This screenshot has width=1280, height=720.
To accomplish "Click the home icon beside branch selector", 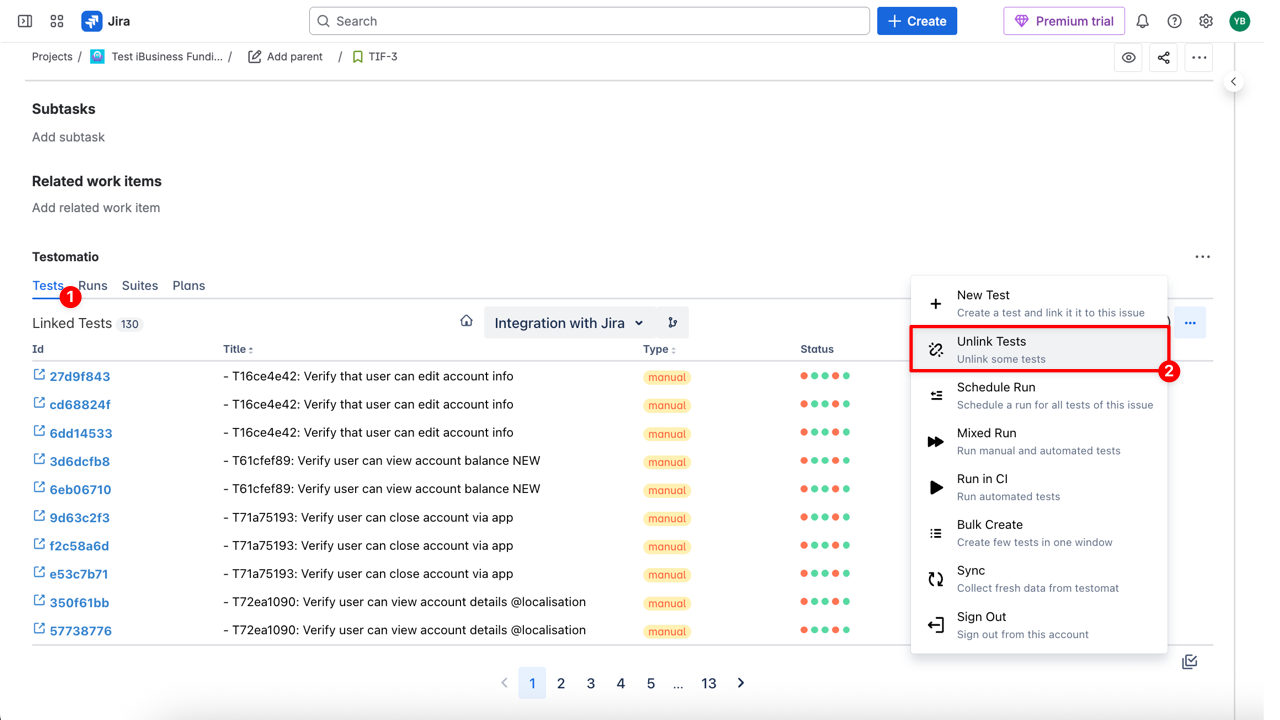I will click(x=466, y=321).
